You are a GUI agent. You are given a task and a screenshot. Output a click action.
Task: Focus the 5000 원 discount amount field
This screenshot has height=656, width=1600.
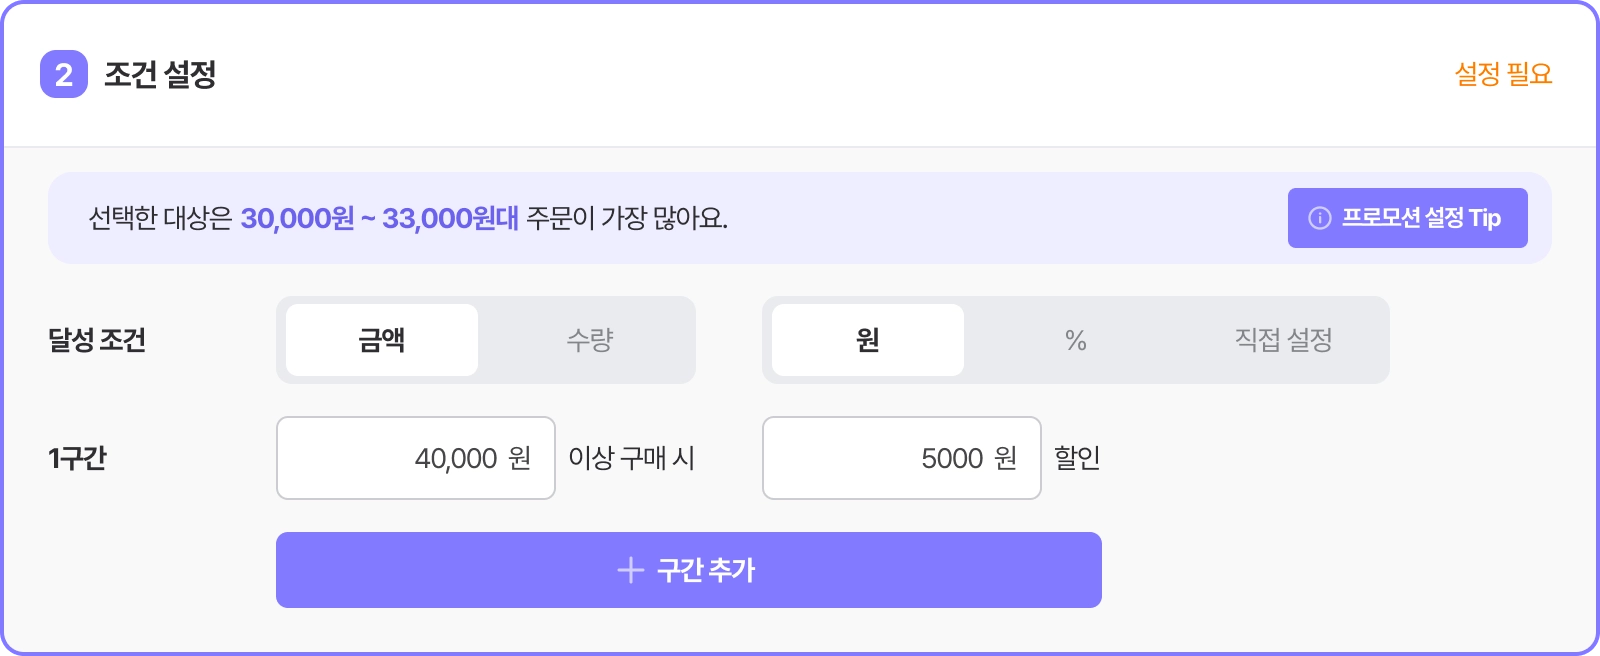coord(902,458)
